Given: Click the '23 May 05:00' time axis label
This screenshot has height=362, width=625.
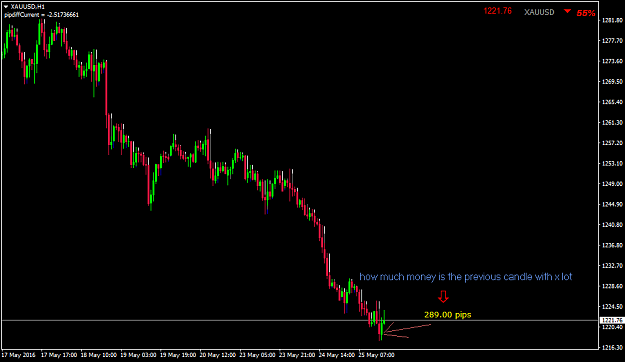Looking at the screenshot, I should tap(257, 355).
